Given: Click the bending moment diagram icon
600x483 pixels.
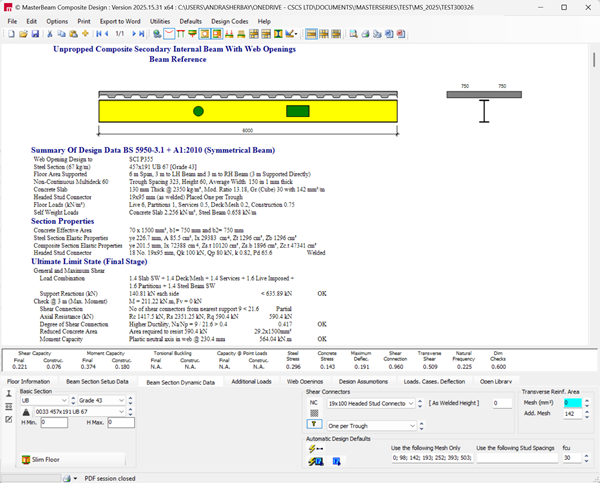Looking at the screenshot, I should (169, 34).
